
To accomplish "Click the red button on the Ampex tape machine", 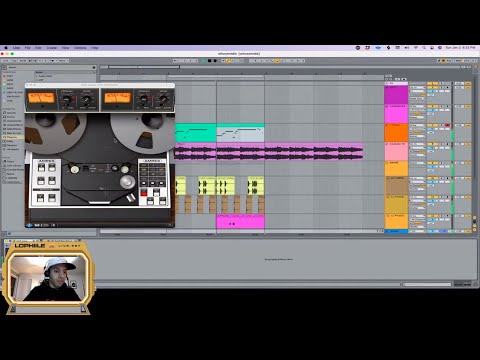I will pyautogui.click(x=144, y=192).
